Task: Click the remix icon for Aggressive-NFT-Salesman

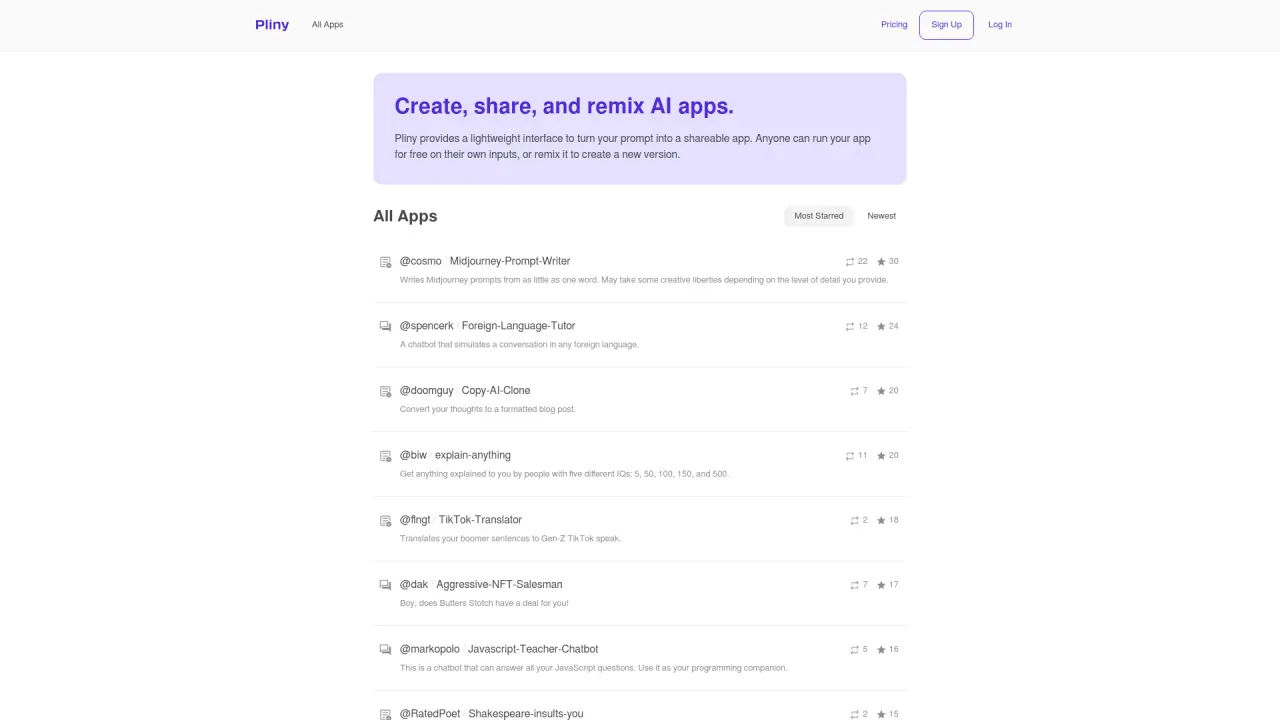Action: (854, 585)
